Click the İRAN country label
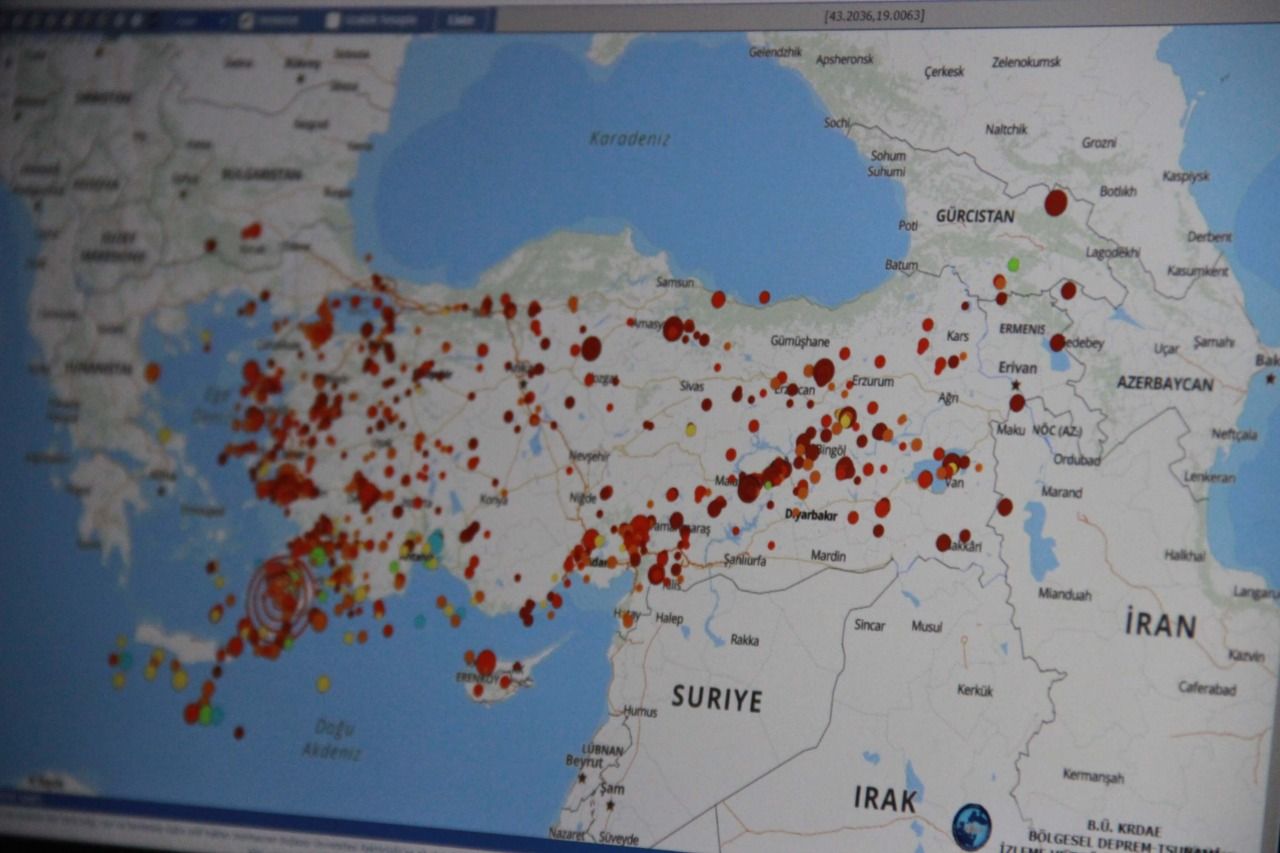 click(x=1160, y=626)
